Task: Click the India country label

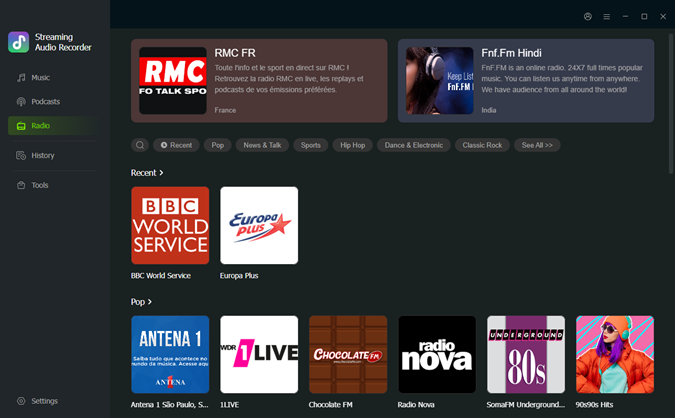Action: click(489, 110)
